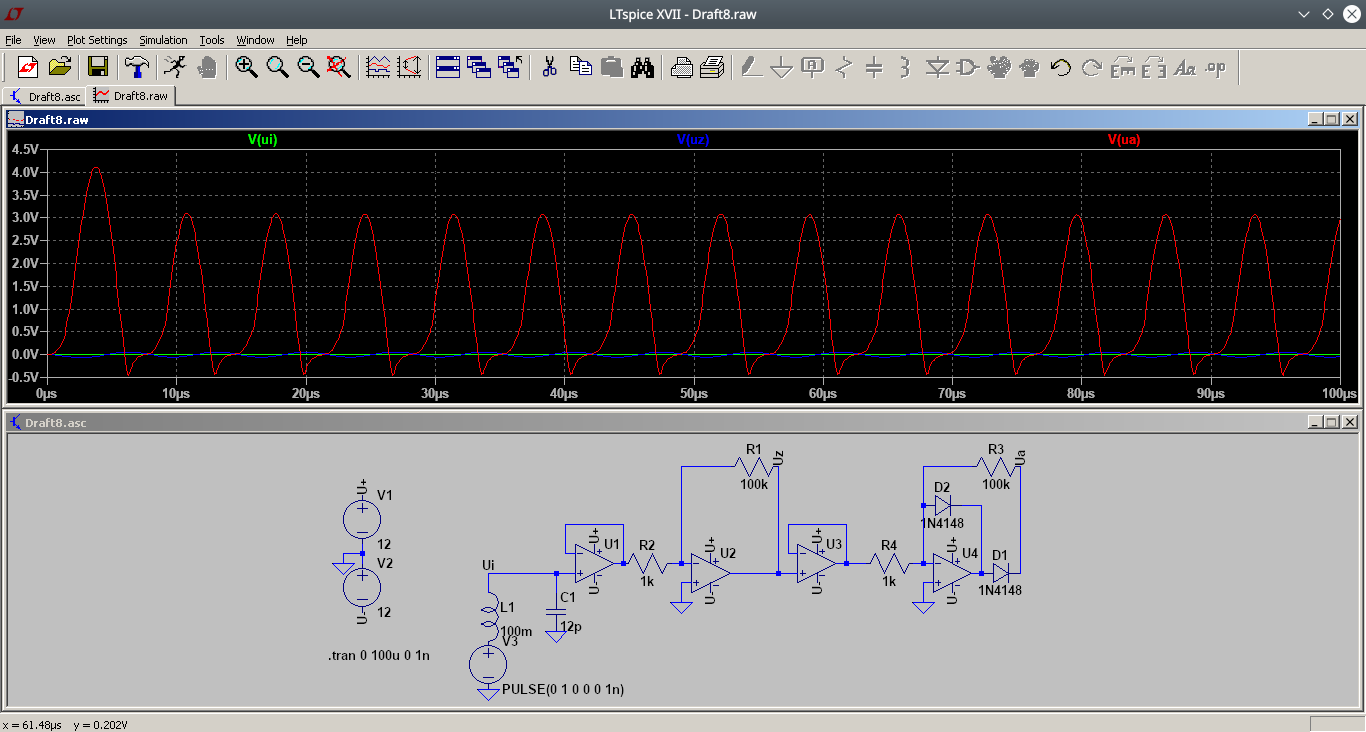Select the red V(ua) trace label
The image size is (1366, 732).
(1123, 140)
